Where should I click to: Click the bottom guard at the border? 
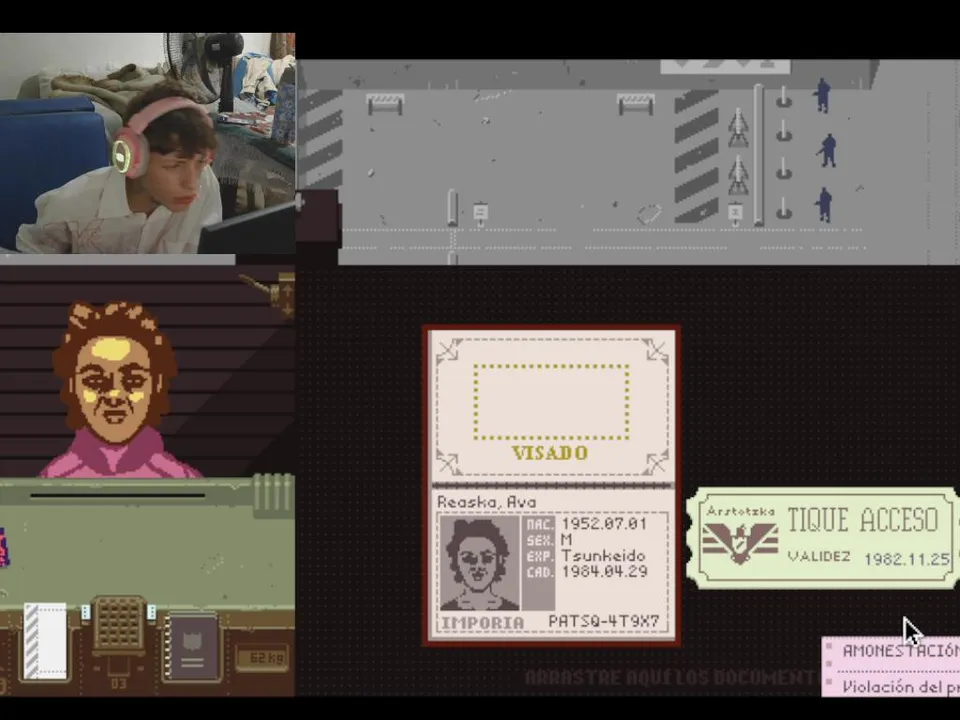(x=823, y=204)
